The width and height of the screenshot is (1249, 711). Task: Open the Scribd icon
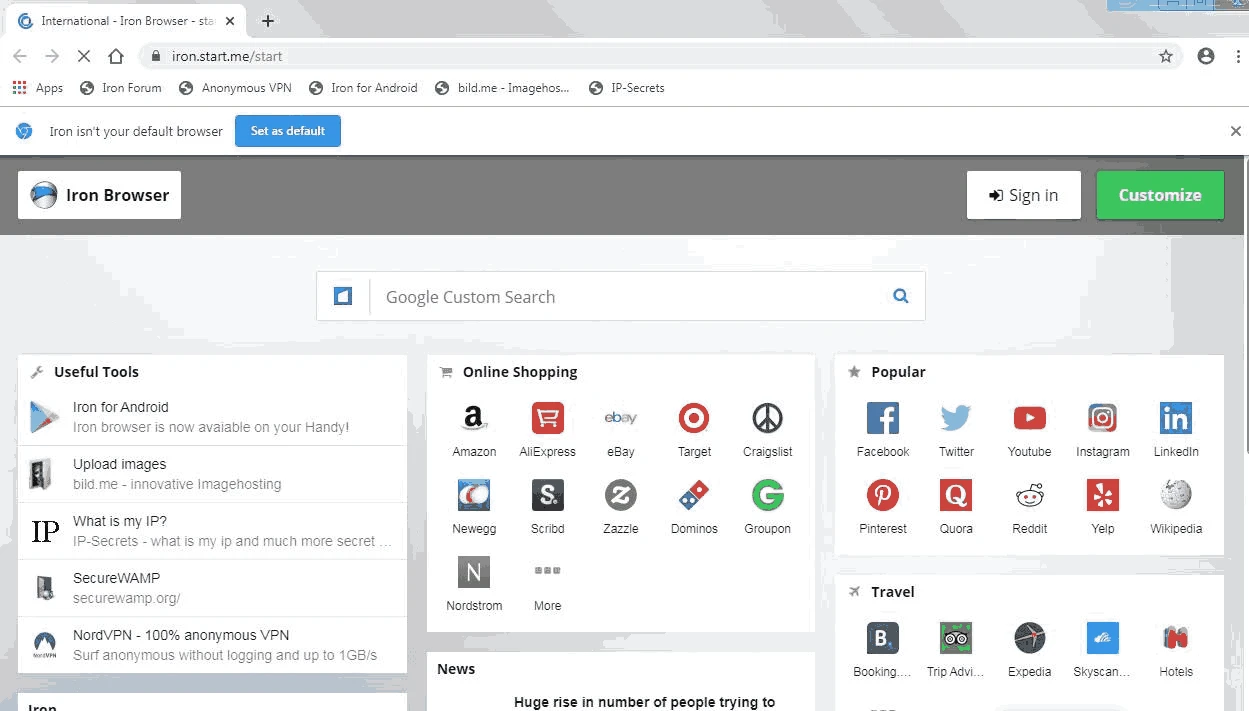click(547, 495)
